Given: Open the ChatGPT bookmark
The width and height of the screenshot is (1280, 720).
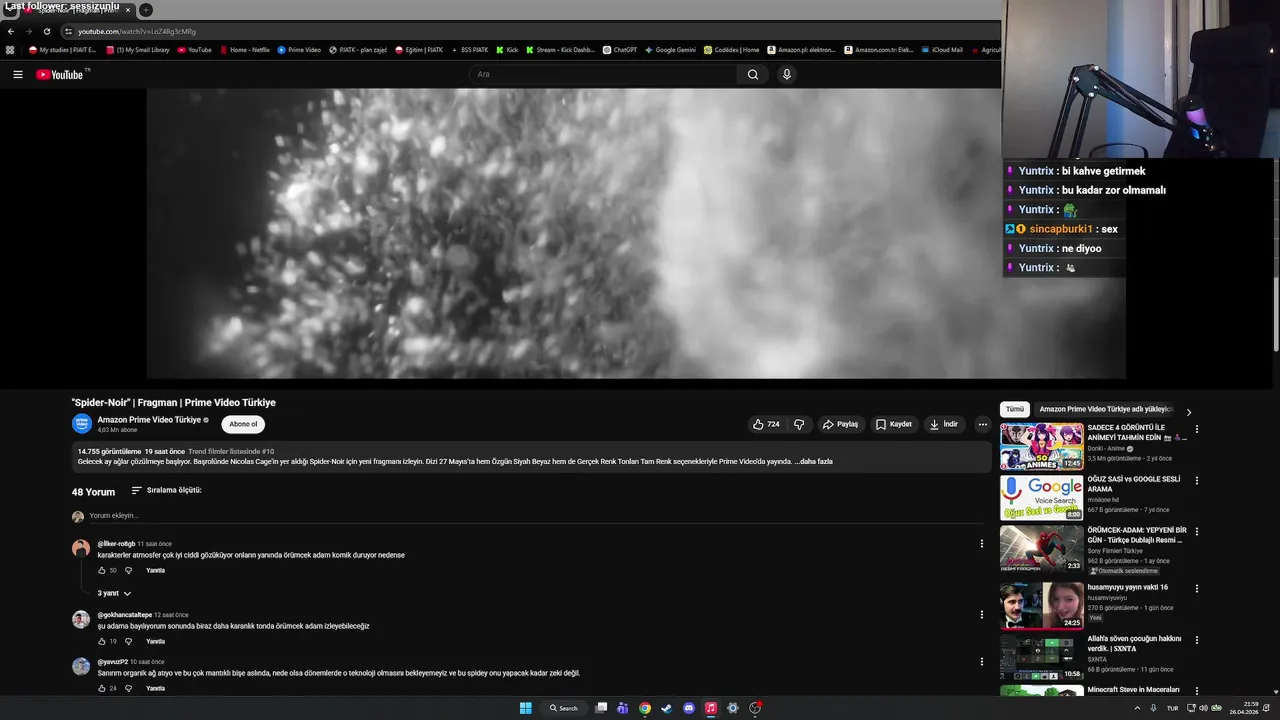Looking at the screenshot, I should (619, 49).
